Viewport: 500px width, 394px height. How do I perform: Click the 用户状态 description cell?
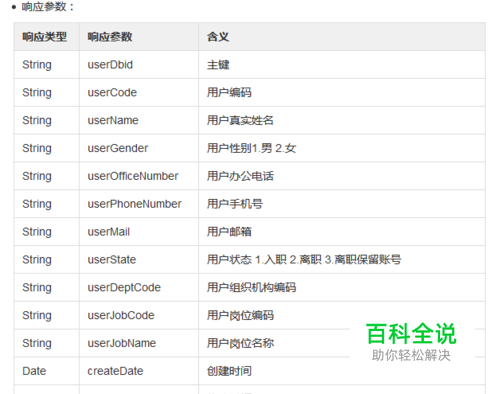[x=342, y=260]
